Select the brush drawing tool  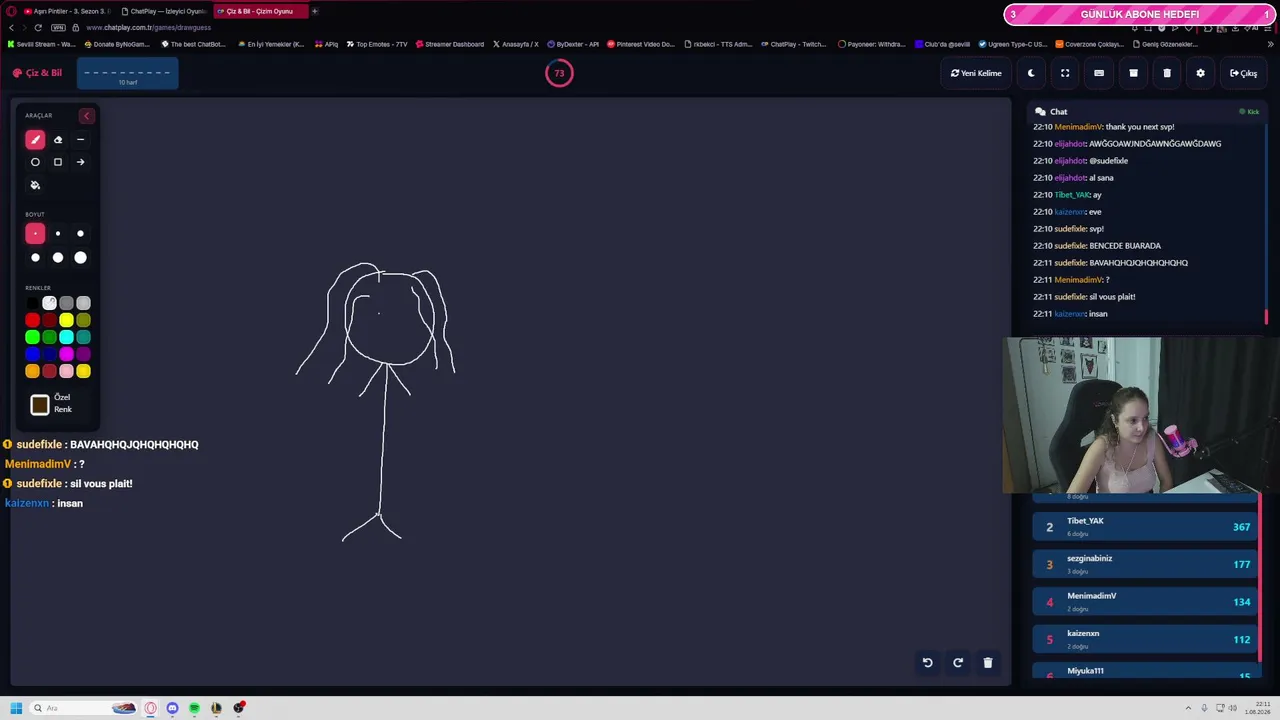click(35, 140)
